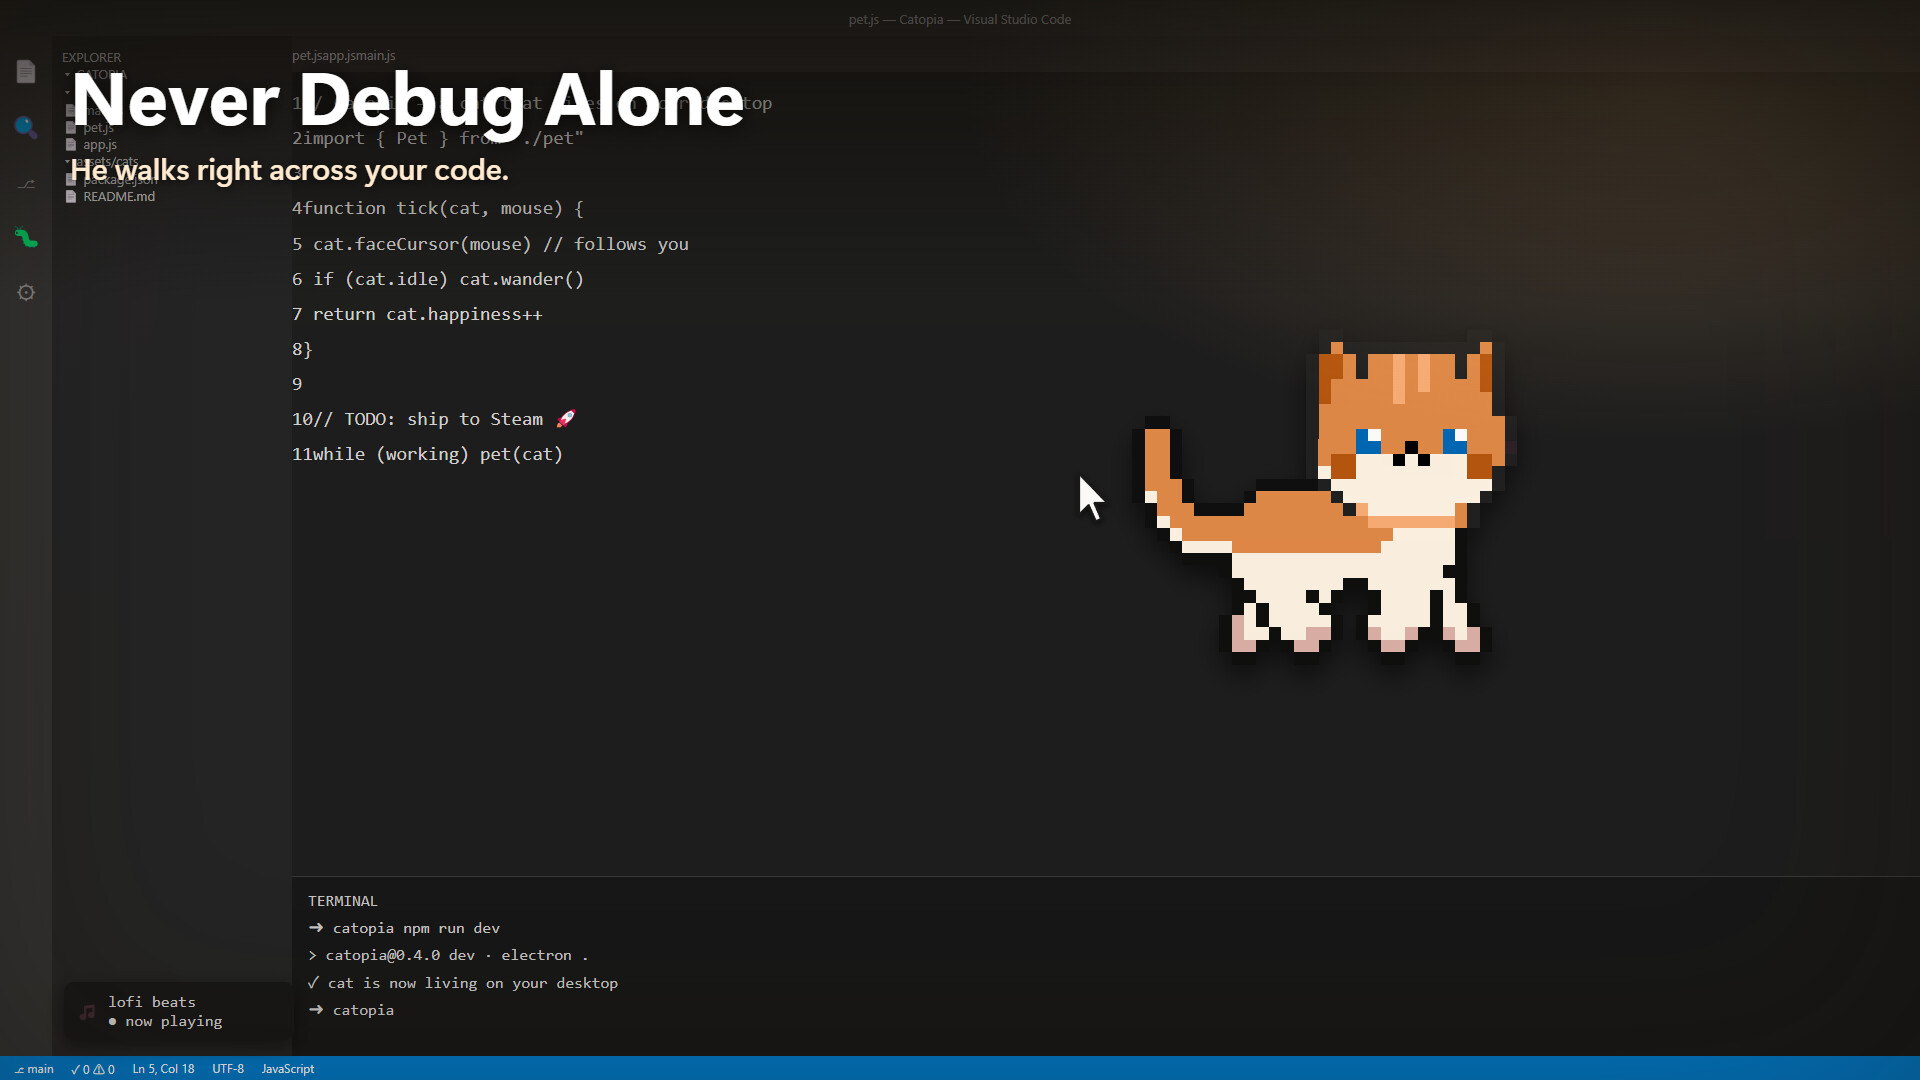Image resolution: width=1920 pixels, height=1080 pixels.
Task: Click the rocket emoji after Steam
Action: coord(566,419)
